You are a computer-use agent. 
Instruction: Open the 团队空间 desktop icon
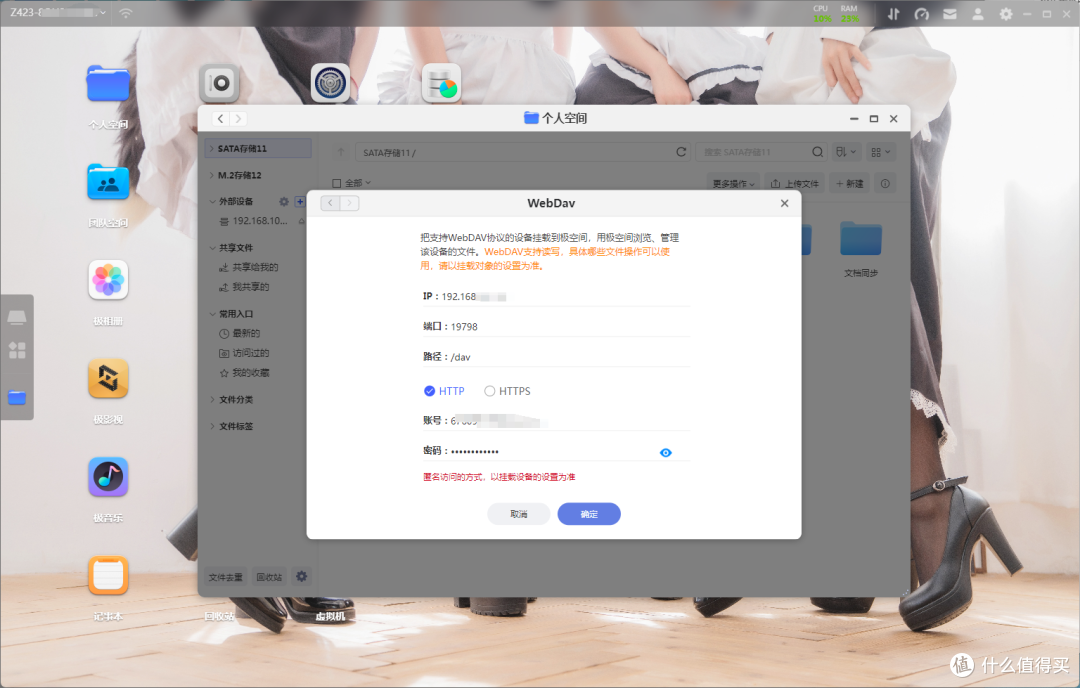point(107,183)
